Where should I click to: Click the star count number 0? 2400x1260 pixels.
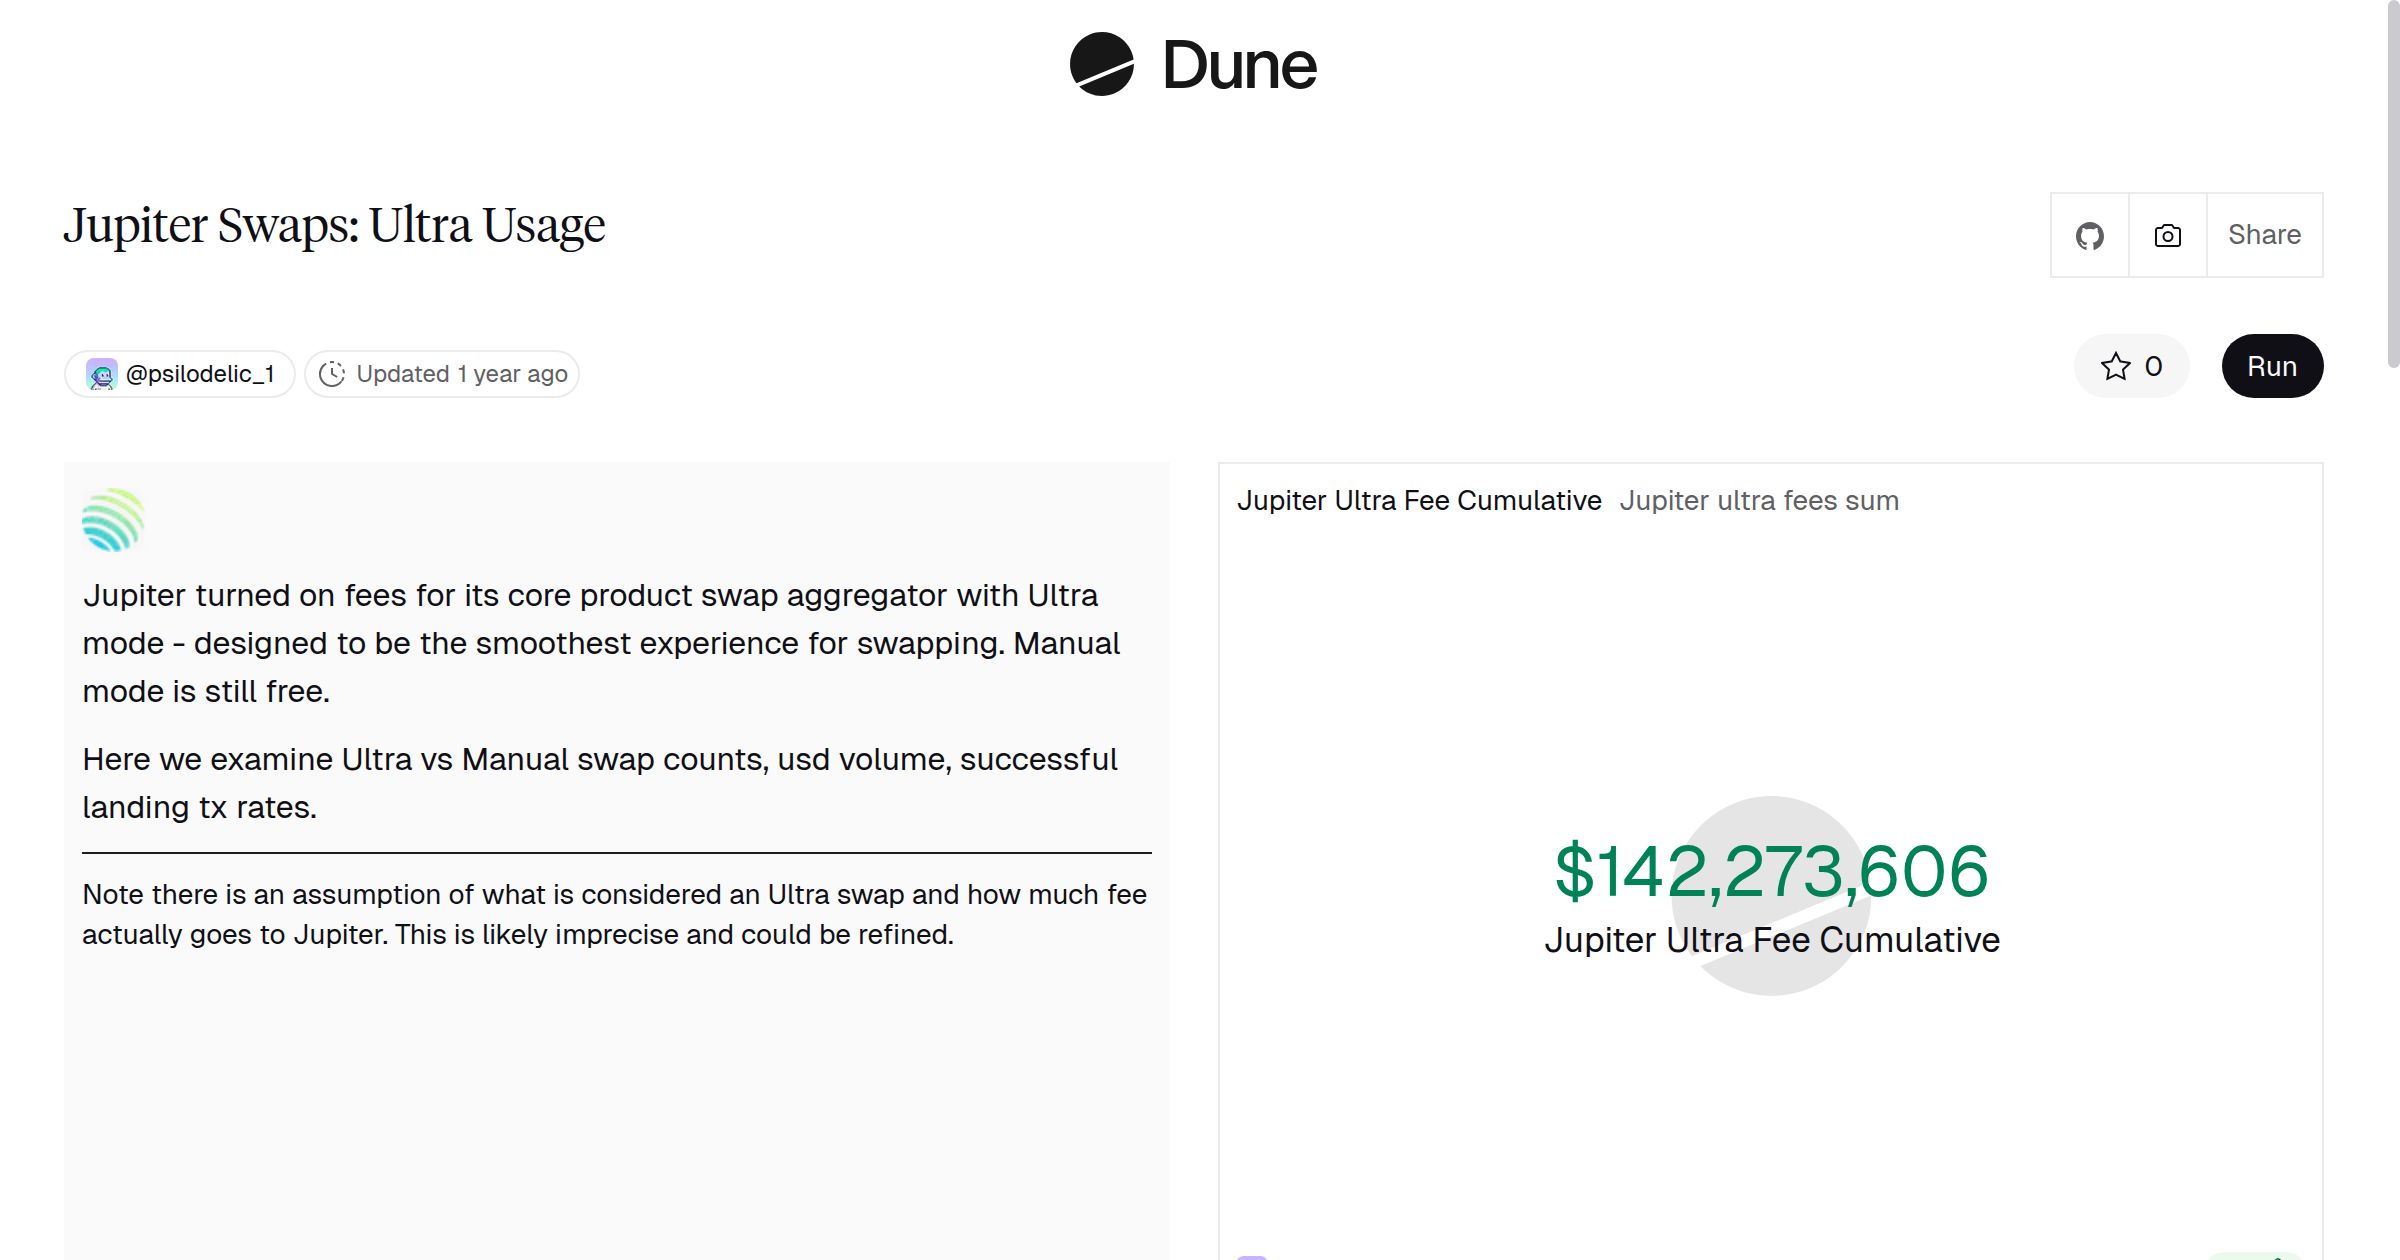pyautogui.click(x=2153, y=367)
